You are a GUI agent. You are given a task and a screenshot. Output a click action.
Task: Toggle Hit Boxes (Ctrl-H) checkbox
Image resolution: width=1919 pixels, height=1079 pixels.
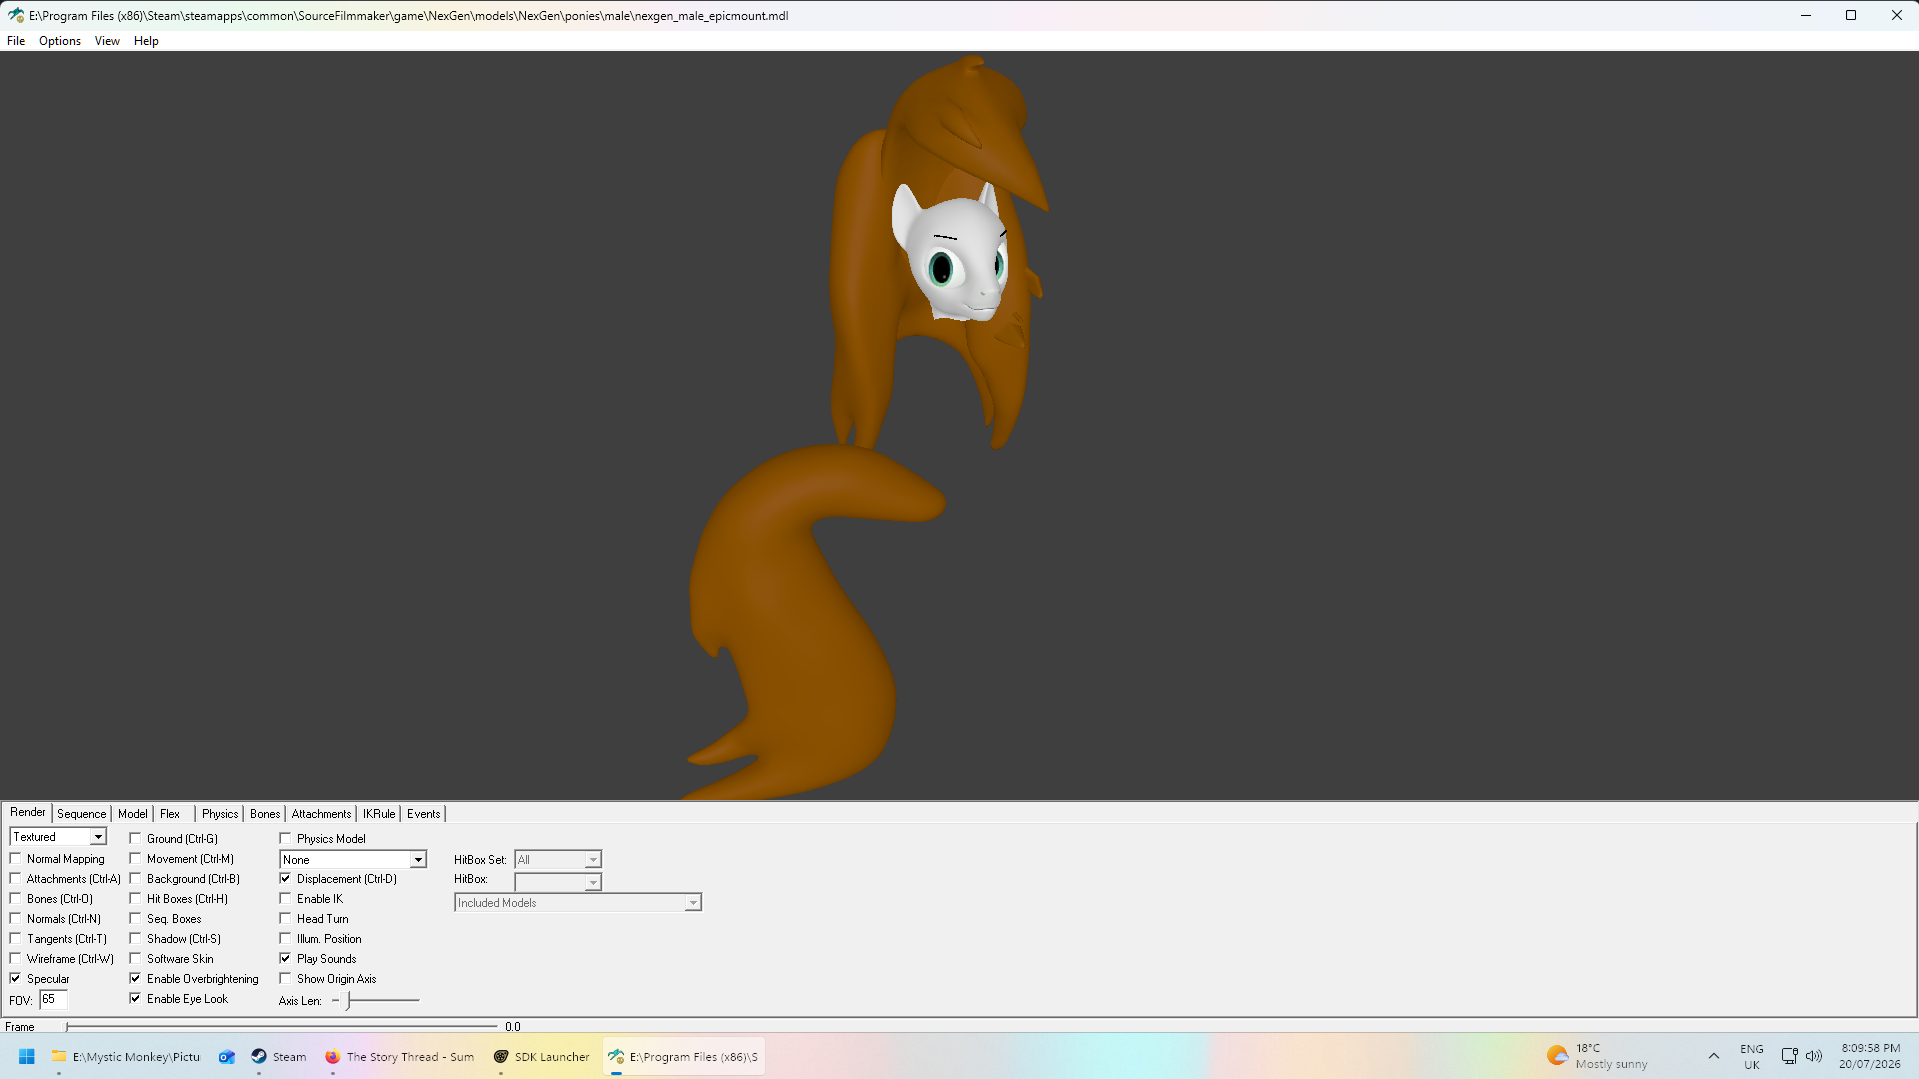[136, 899]
